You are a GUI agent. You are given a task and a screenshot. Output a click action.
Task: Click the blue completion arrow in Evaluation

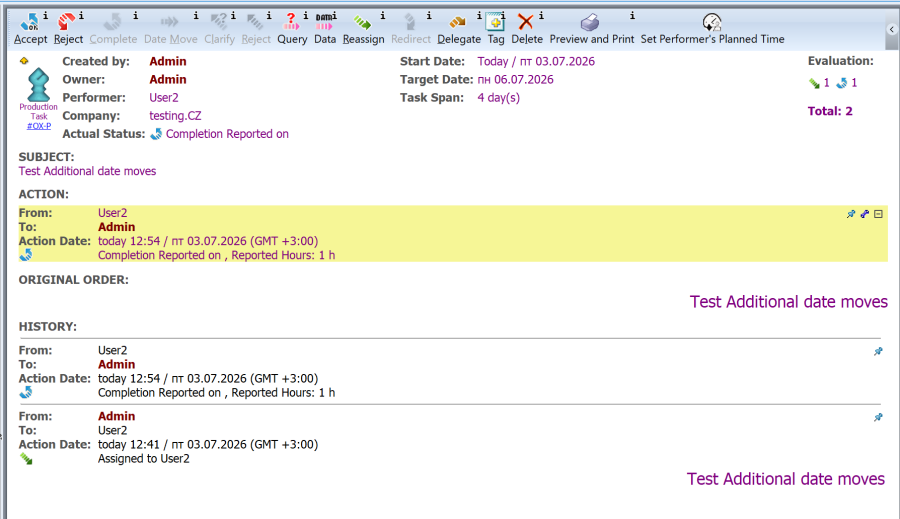(x=841, y=83)
